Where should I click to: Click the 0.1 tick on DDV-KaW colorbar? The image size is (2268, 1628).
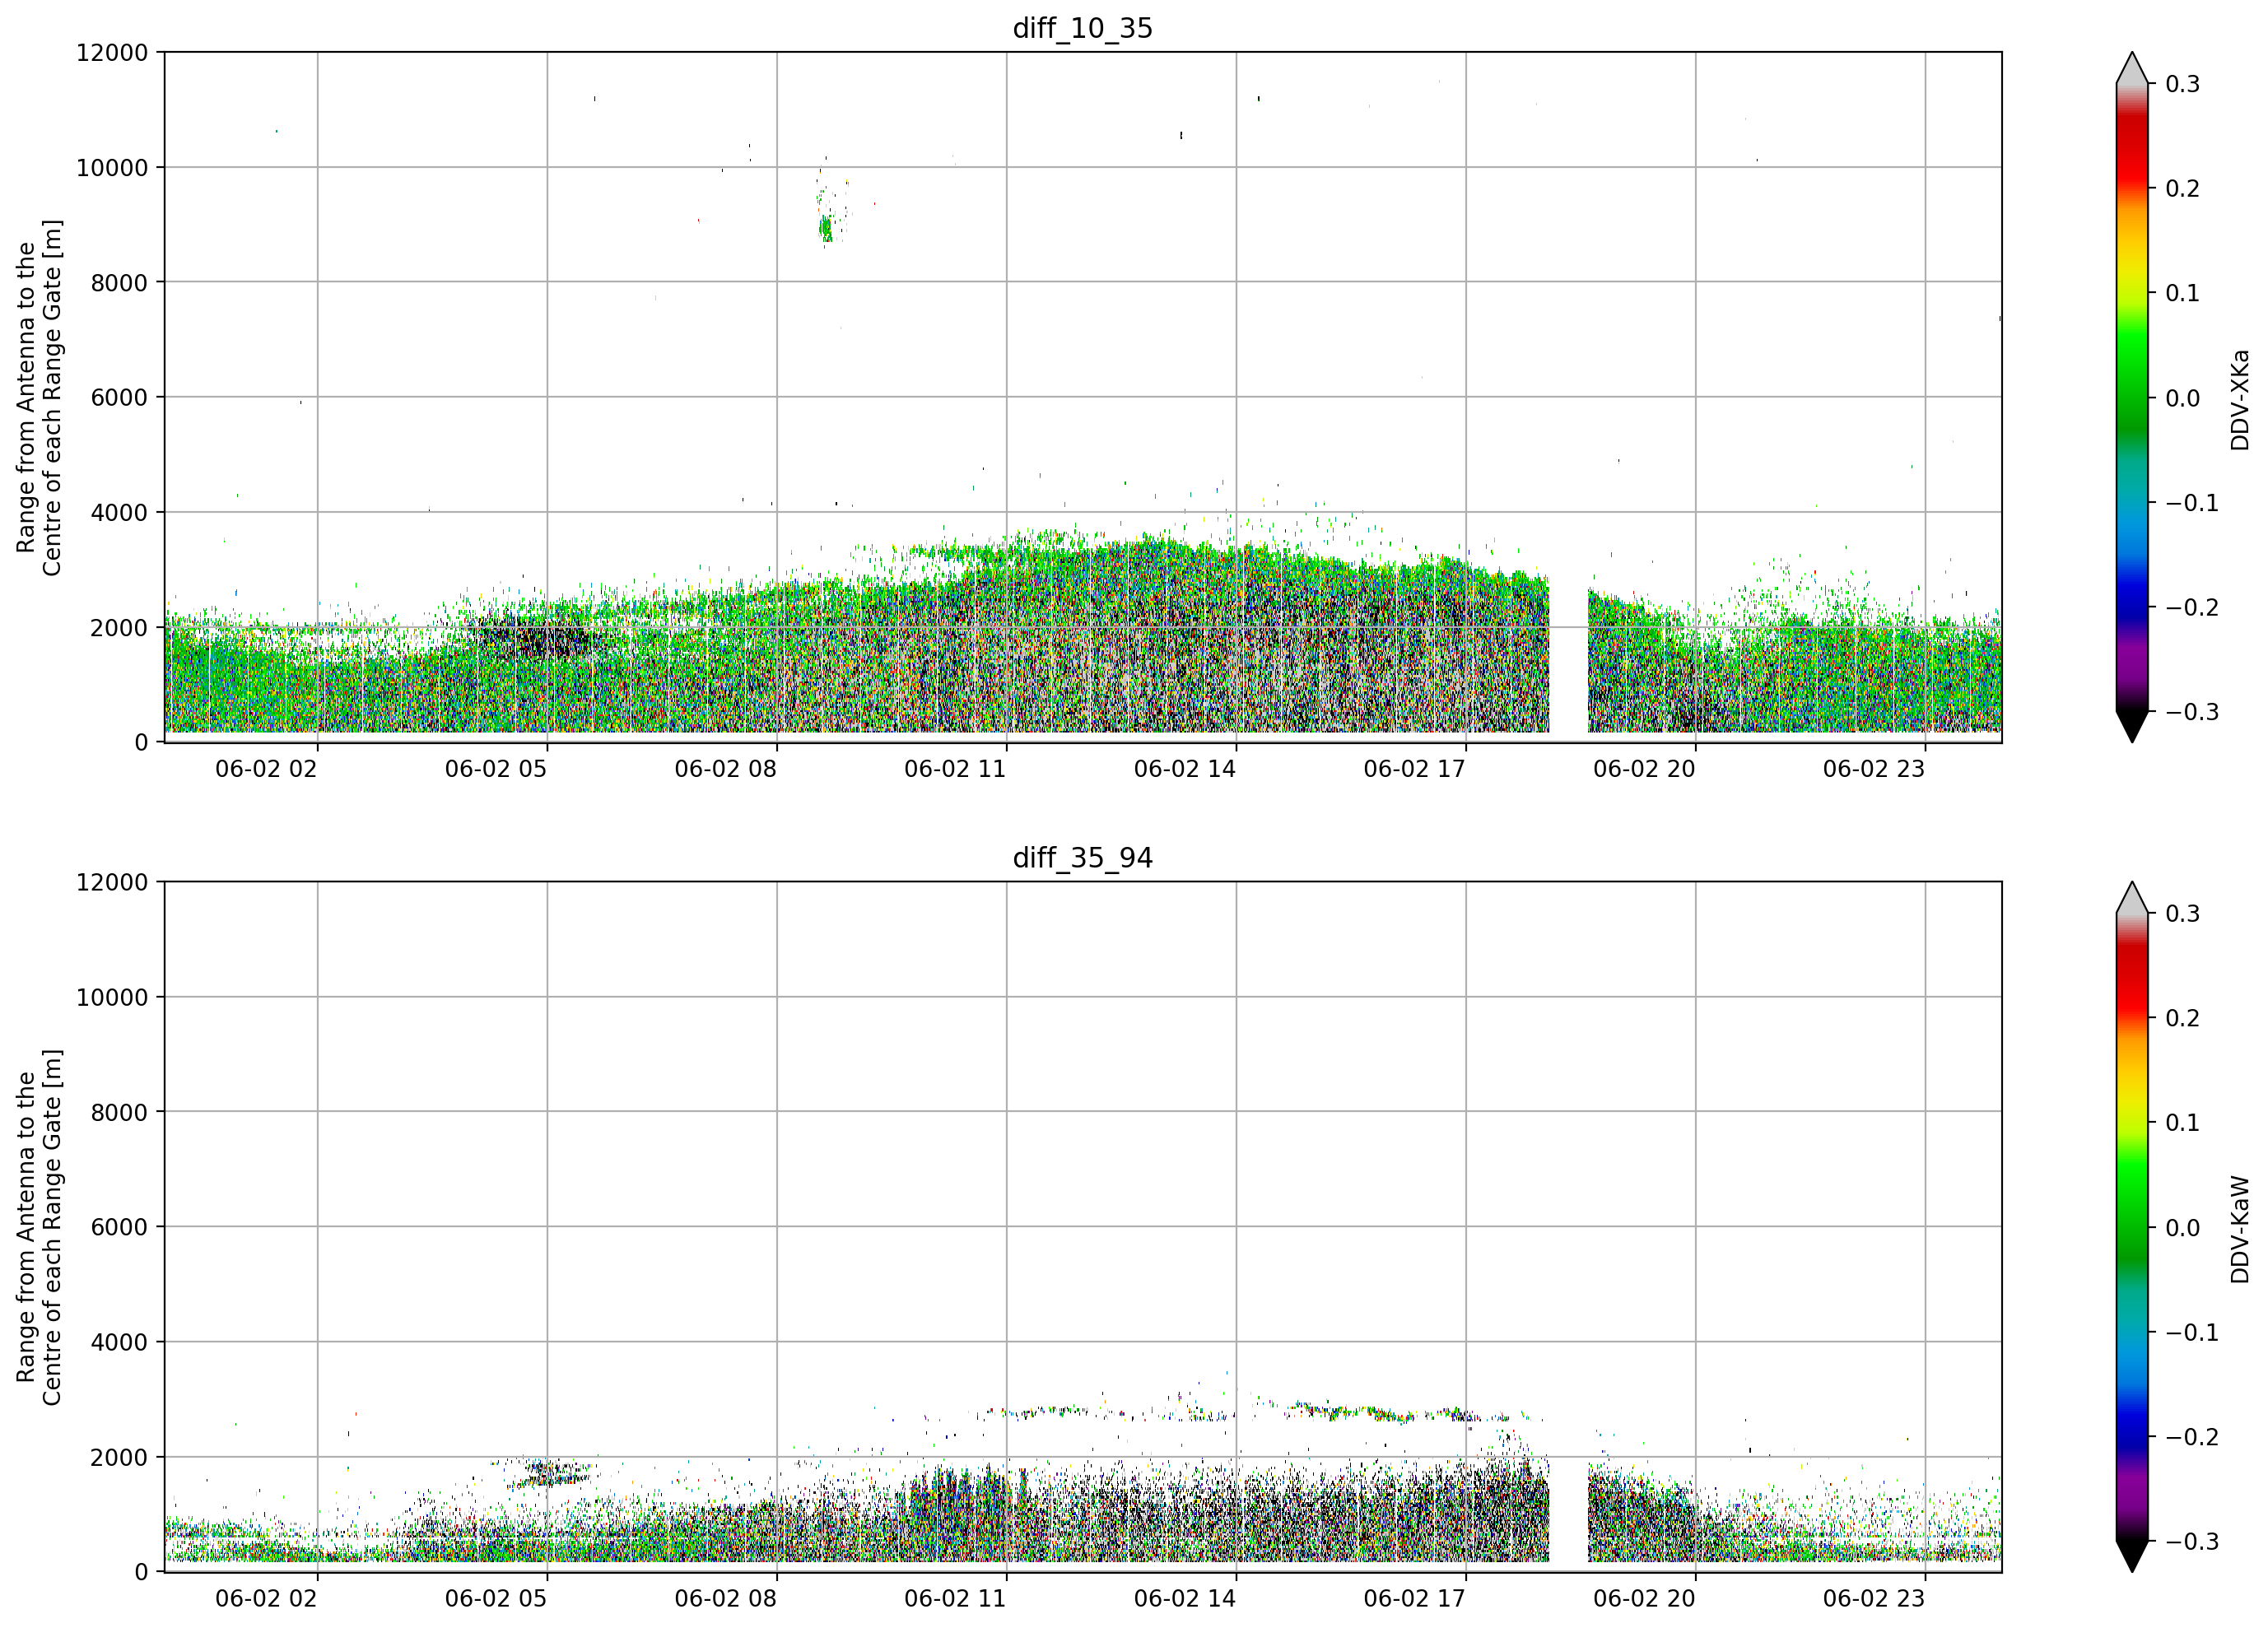coord(2183,1123)
